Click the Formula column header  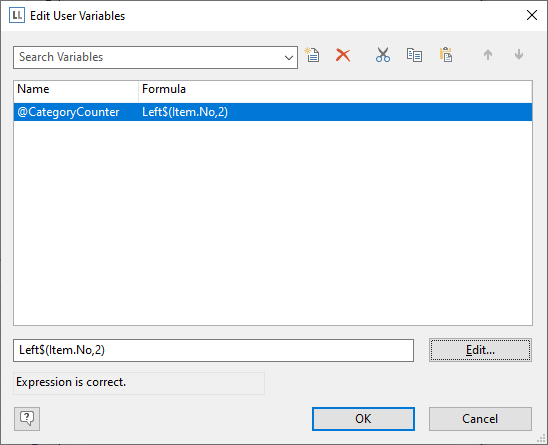tap(336, 89)
